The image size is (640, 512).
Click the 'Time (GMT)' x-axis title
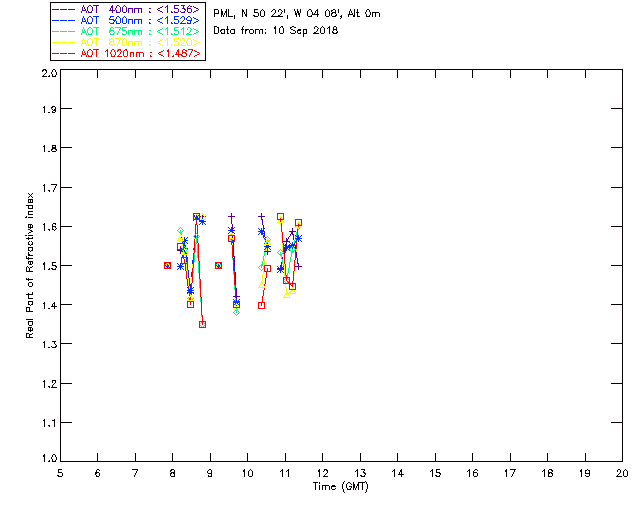341,487
